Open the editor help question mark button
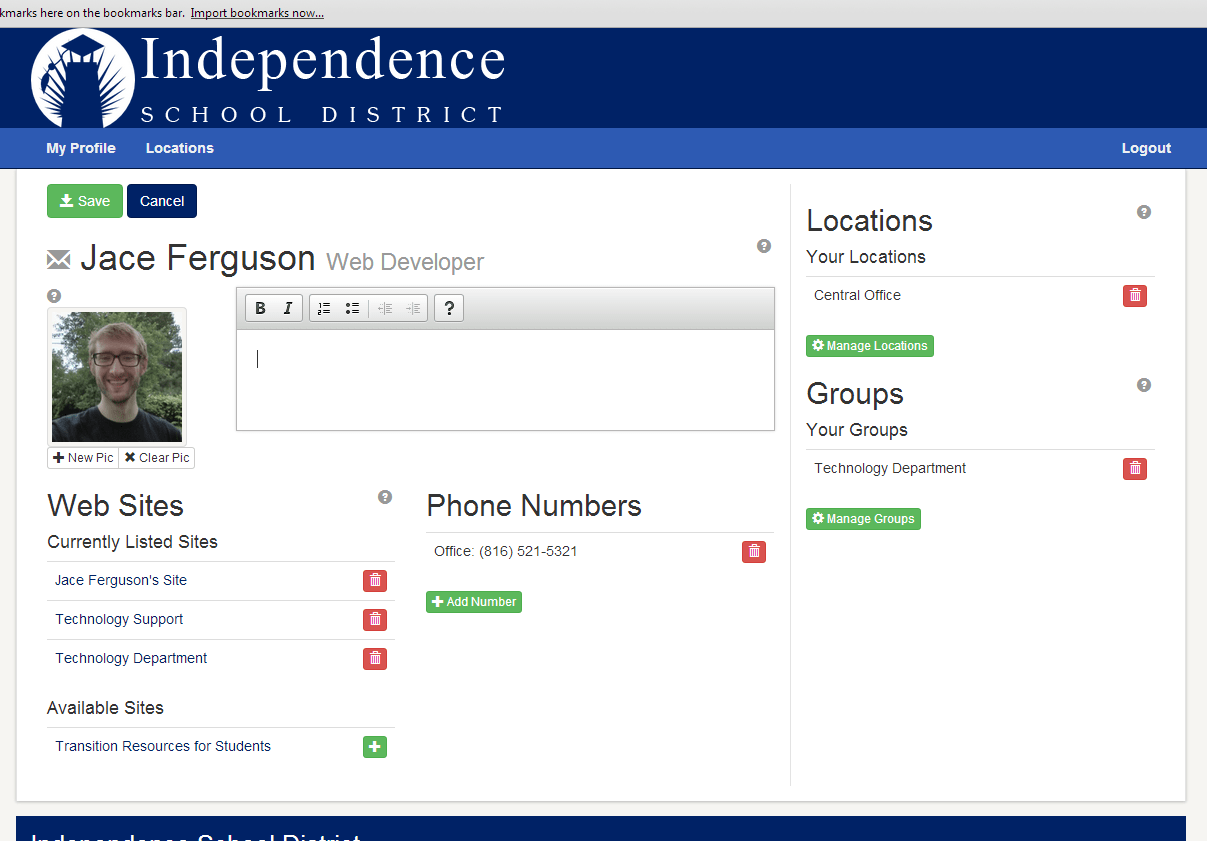Viewport: 1207px width, 841px height. click(449, 308)
